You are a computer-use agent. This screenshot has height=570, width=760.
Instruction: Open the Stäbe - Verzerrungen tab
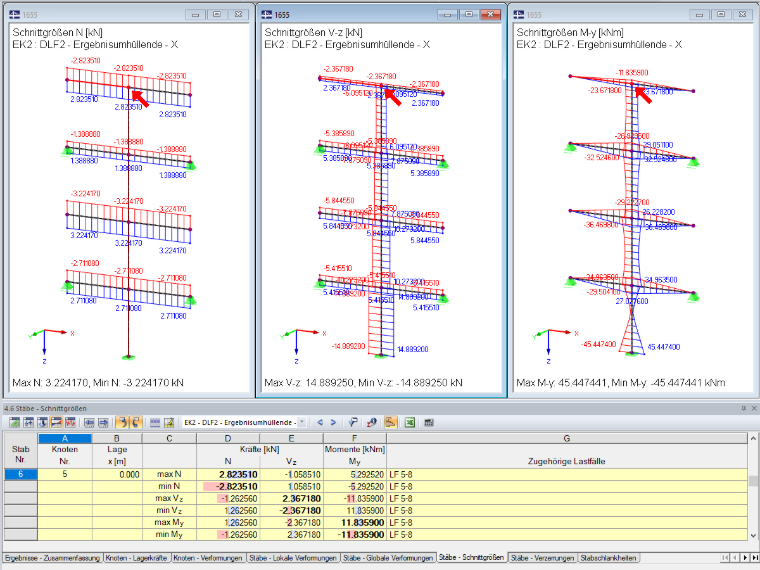(x=542, y=558)
